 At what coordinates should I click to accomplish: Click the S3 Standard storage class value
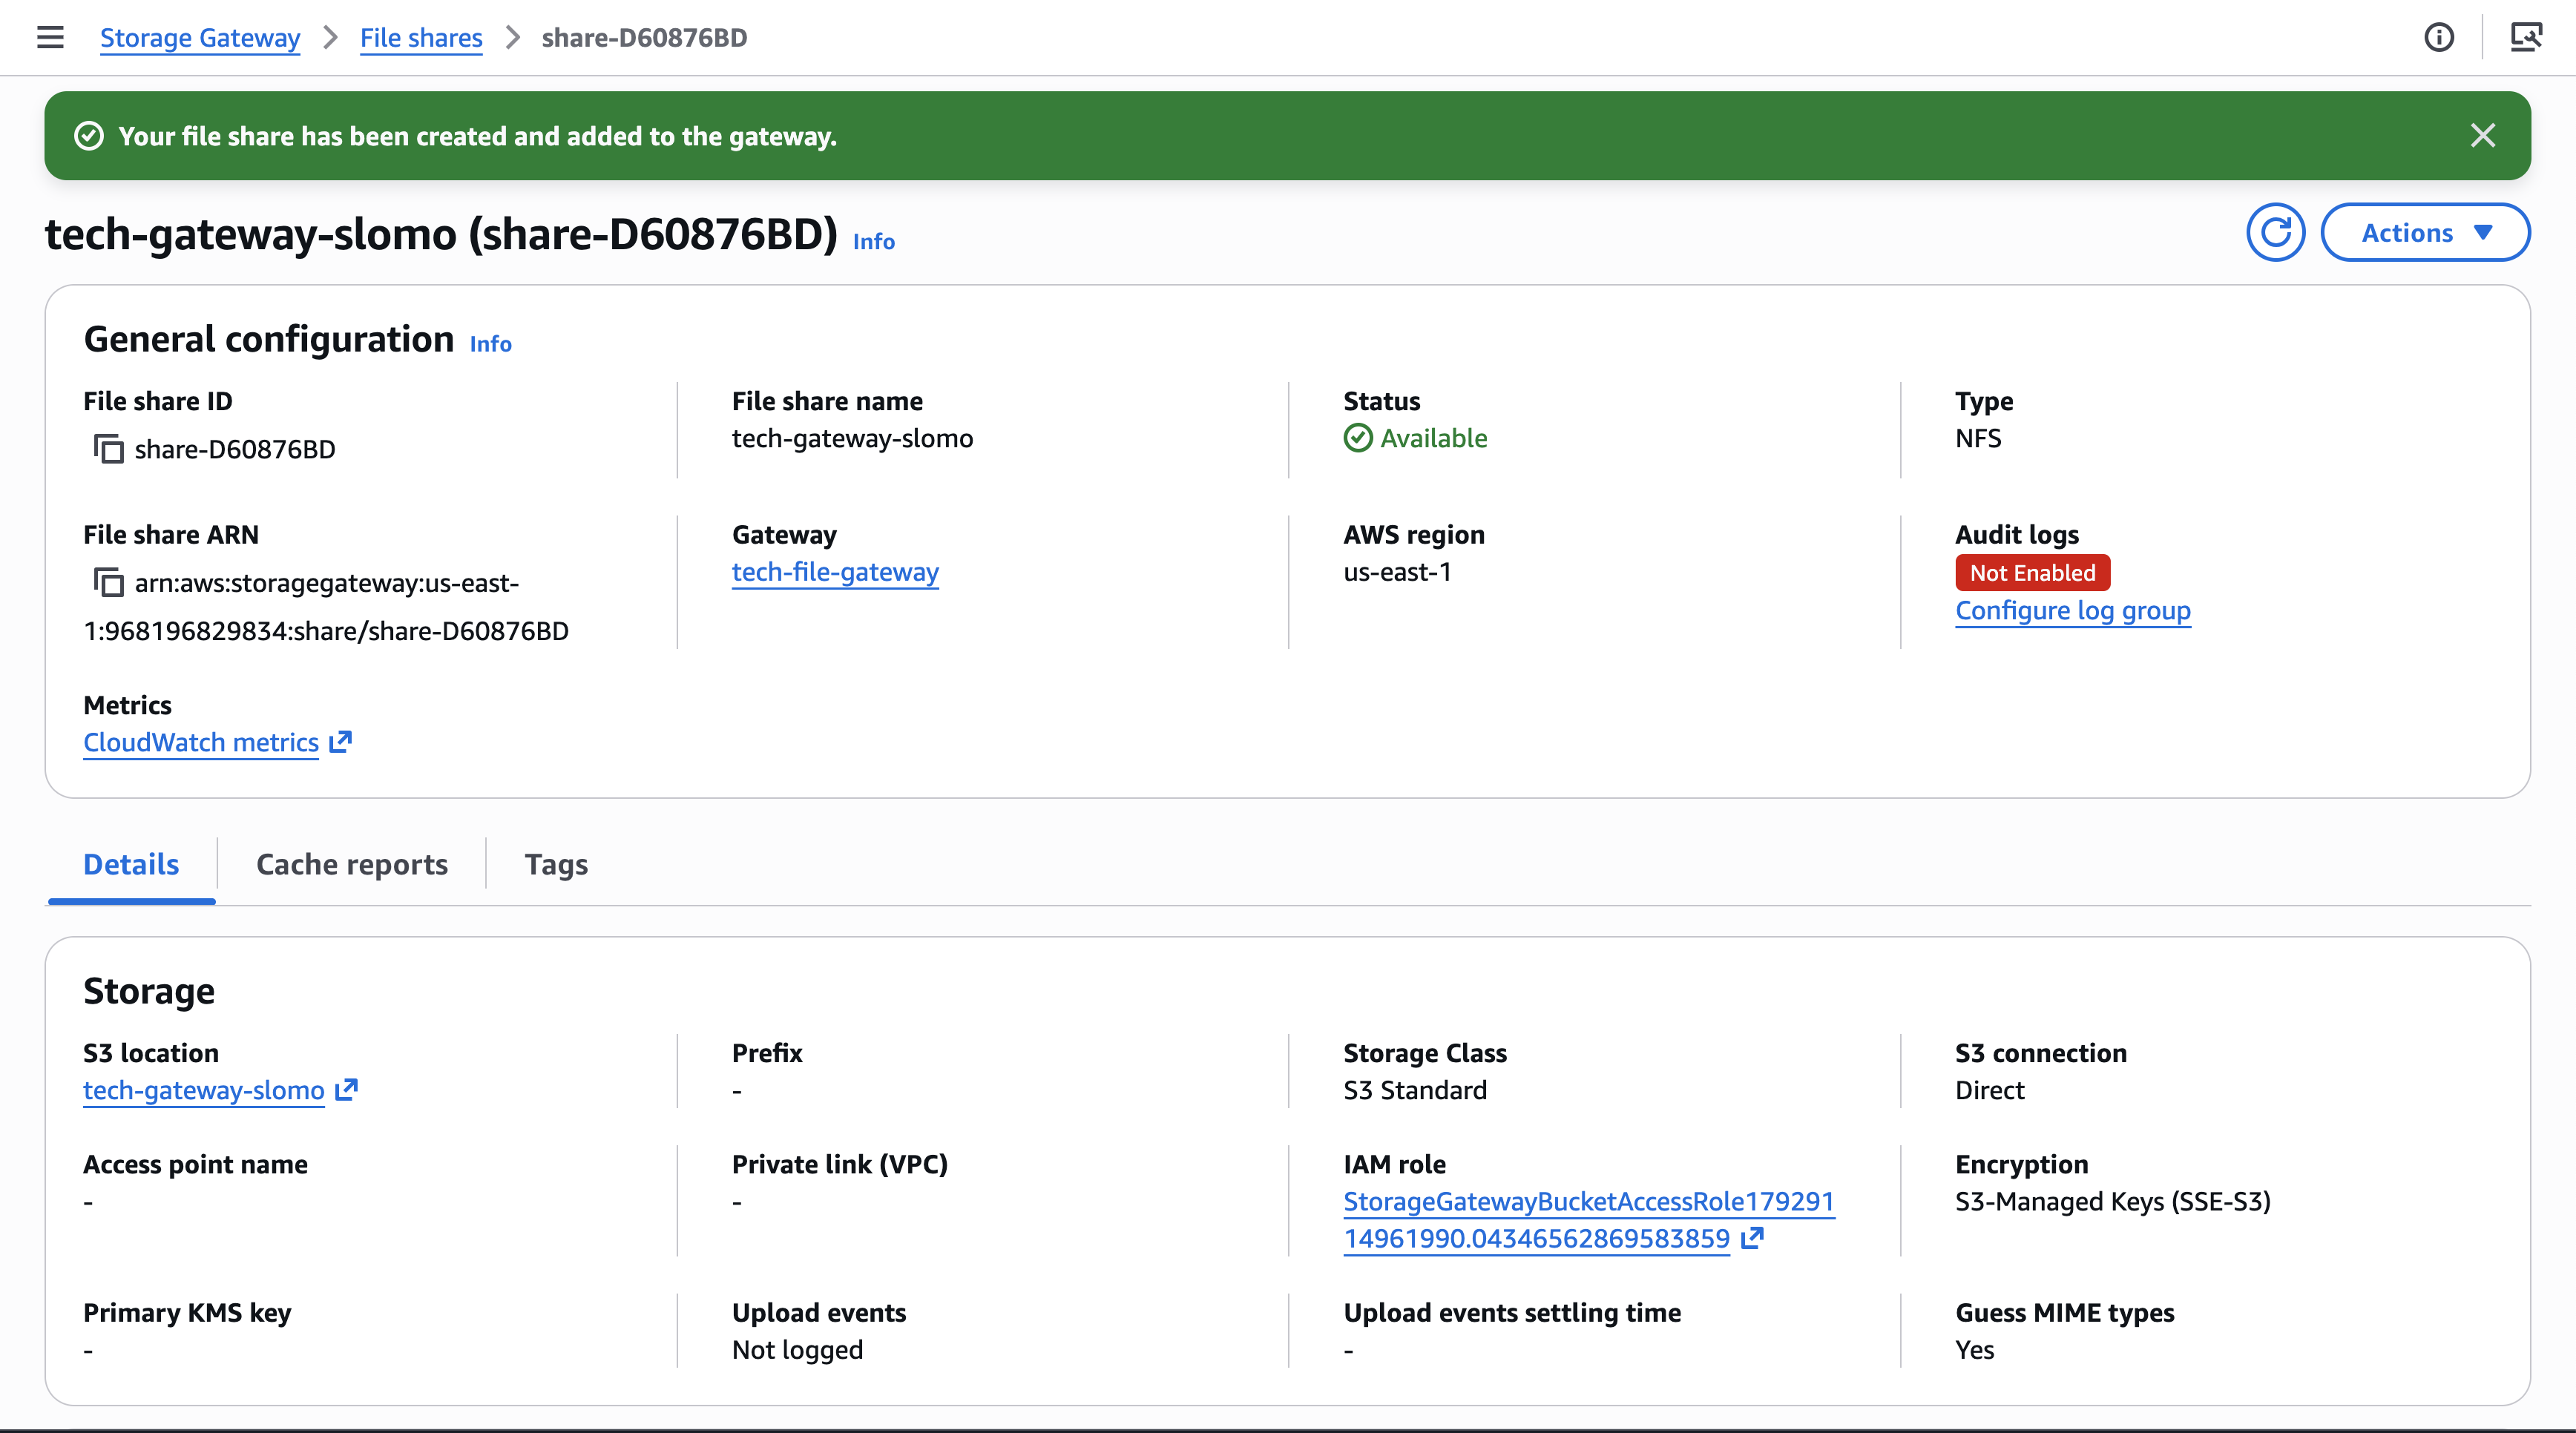1415,1090
